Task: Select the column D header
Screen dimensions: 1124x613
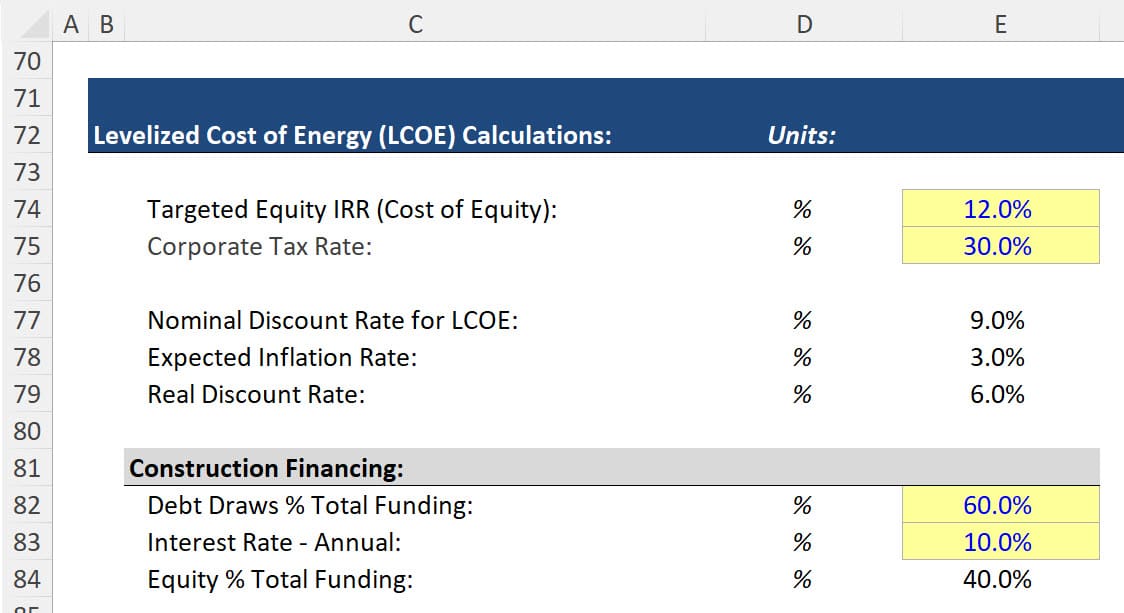Action: (x=803, y=23)
